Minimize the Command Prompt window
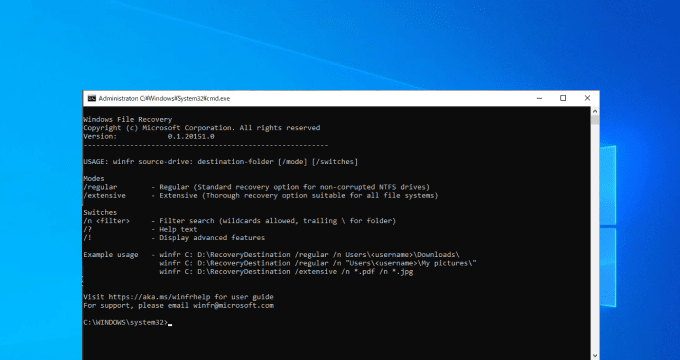 (539, 98)
